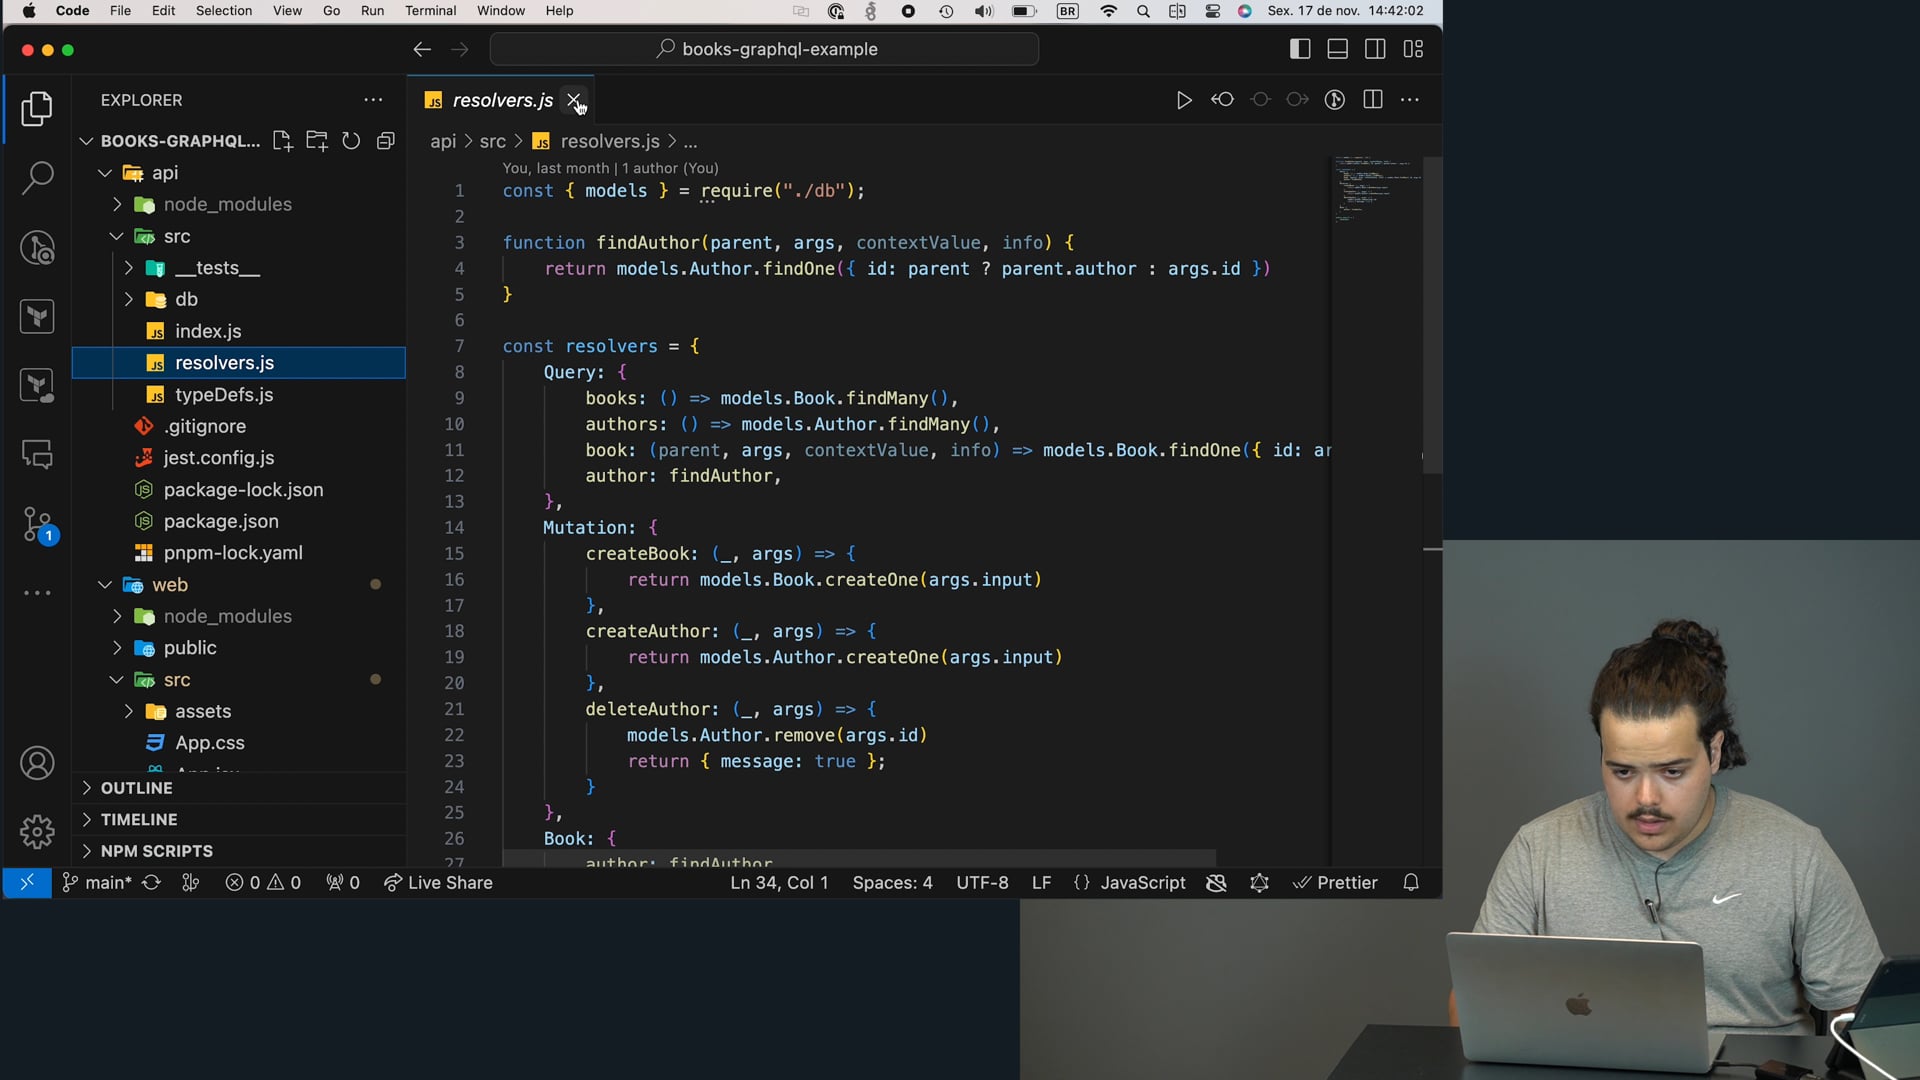Open the Source Control view icon
1920x1080 pixels.
[37, 524]
